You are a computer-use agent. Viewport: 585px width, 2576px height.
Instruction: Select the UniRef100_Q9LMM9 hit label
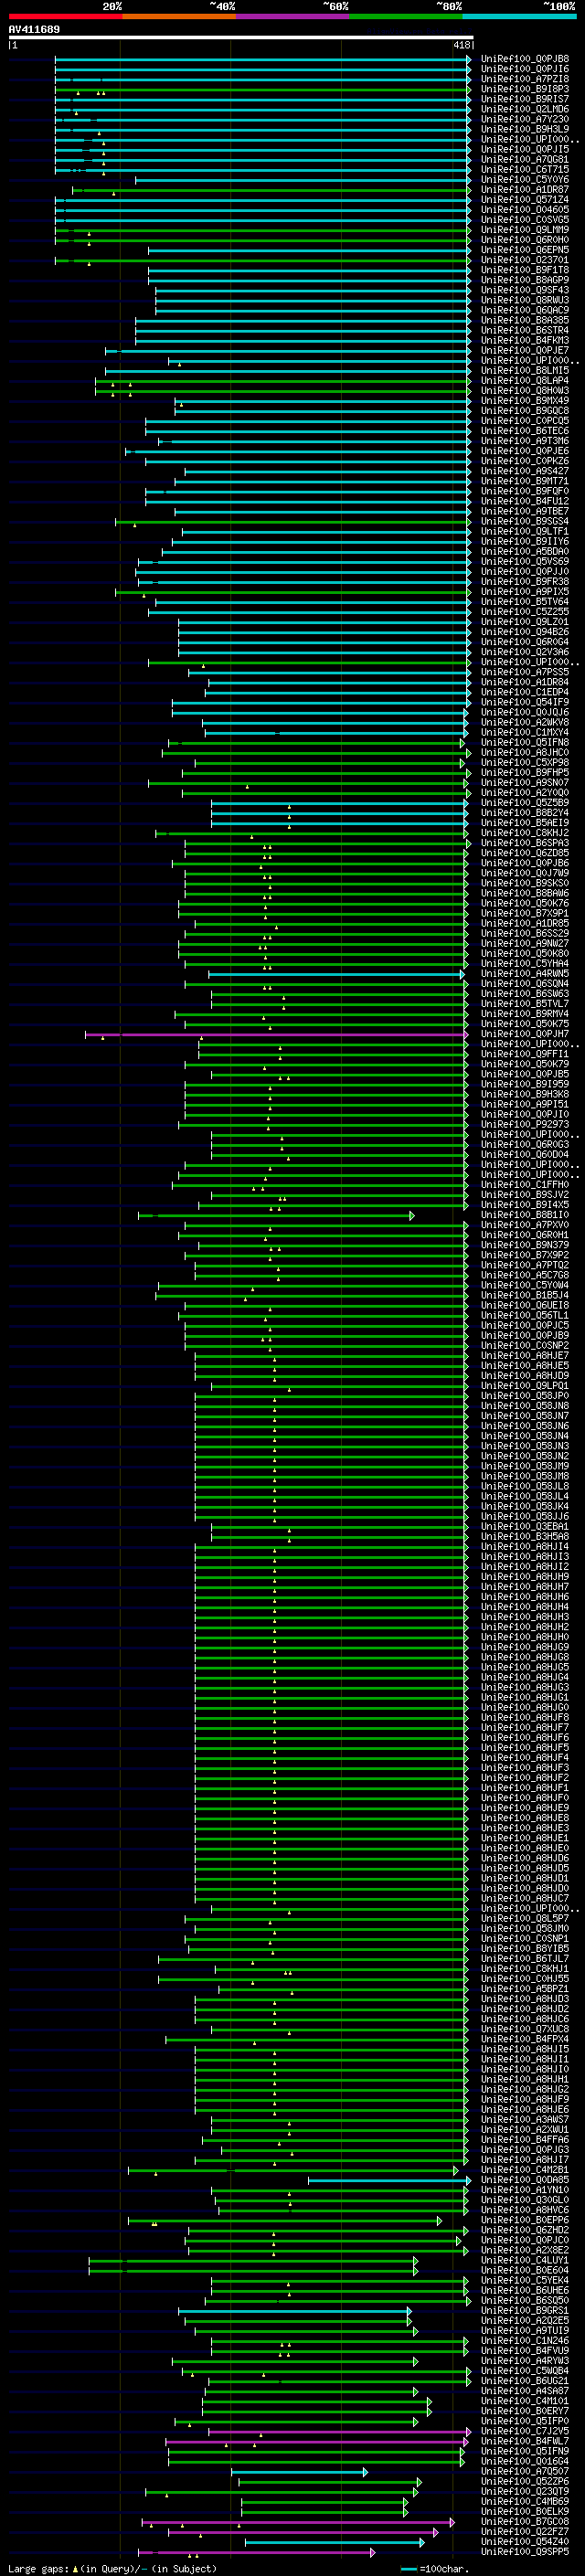pos(525,230)
